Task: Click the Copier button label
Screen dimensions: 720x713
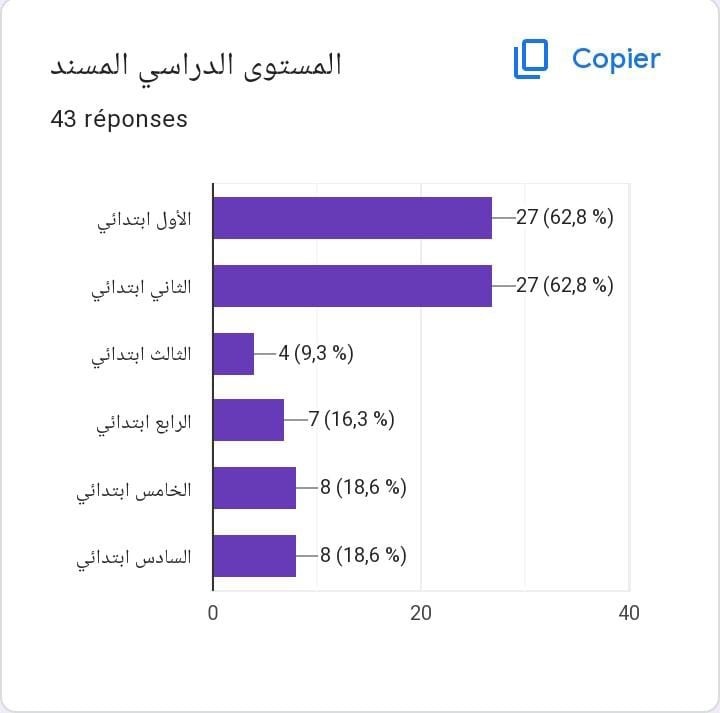Action: coord(616,59)
